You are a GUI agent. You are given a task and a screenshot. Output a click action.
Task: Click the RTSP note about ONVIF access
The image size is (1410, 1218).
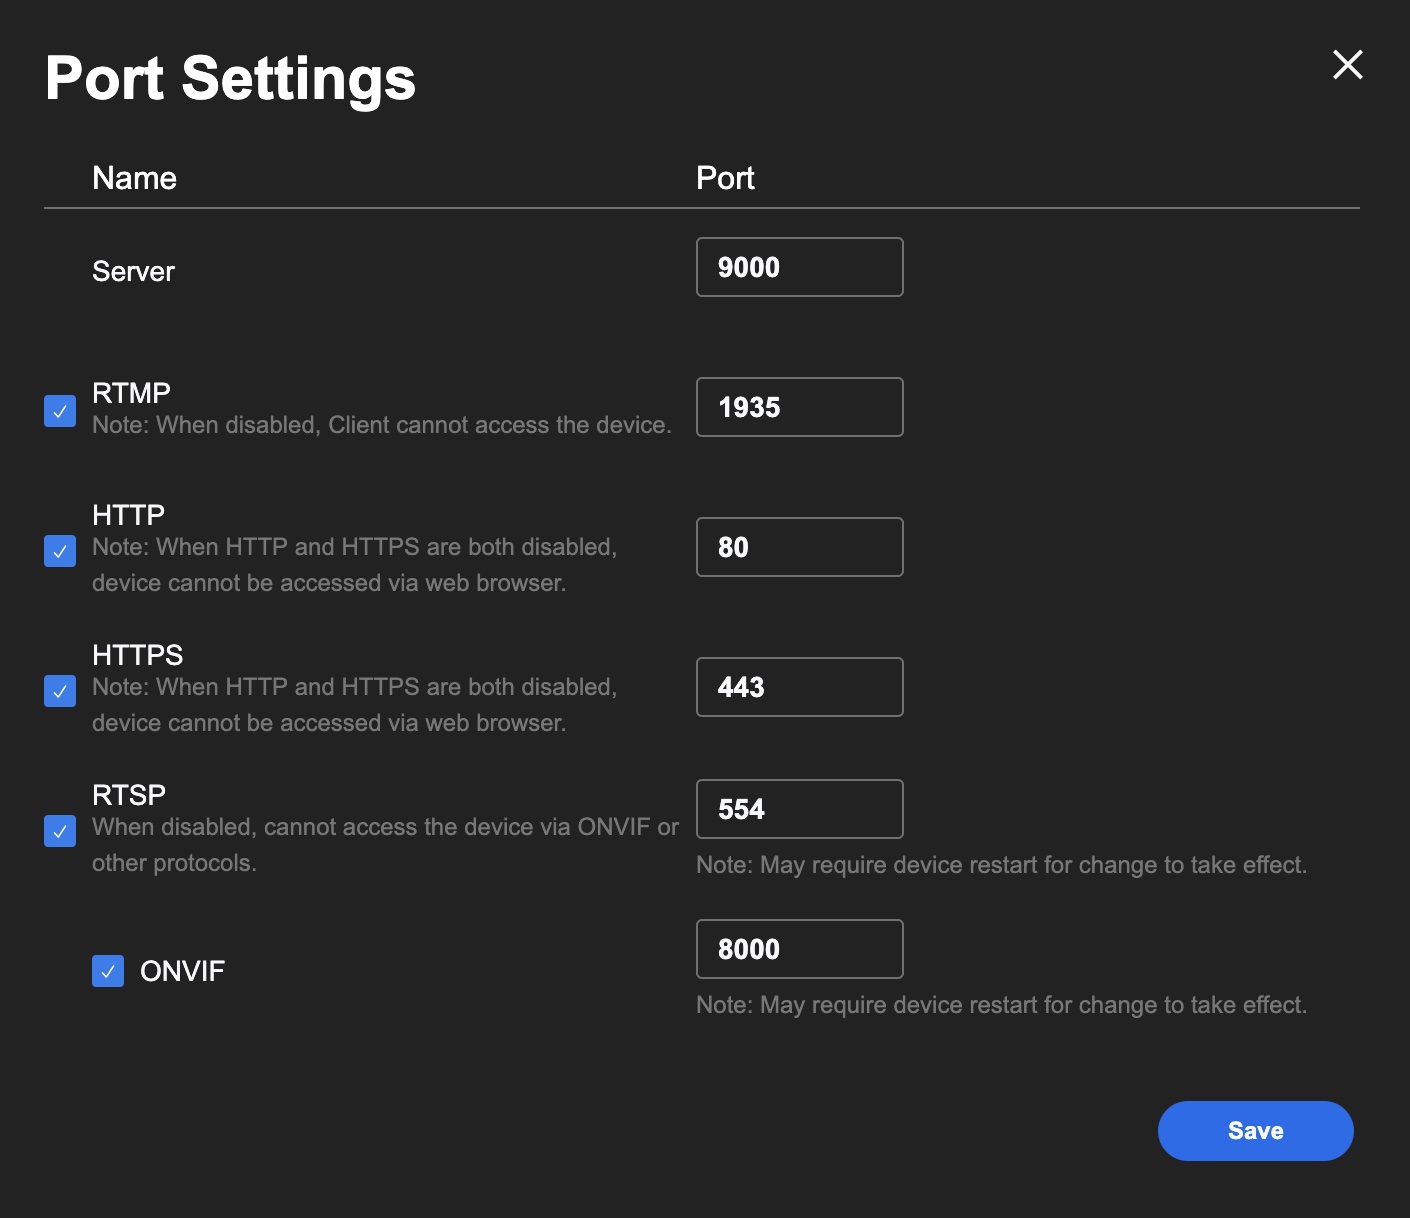click(385, 845)
